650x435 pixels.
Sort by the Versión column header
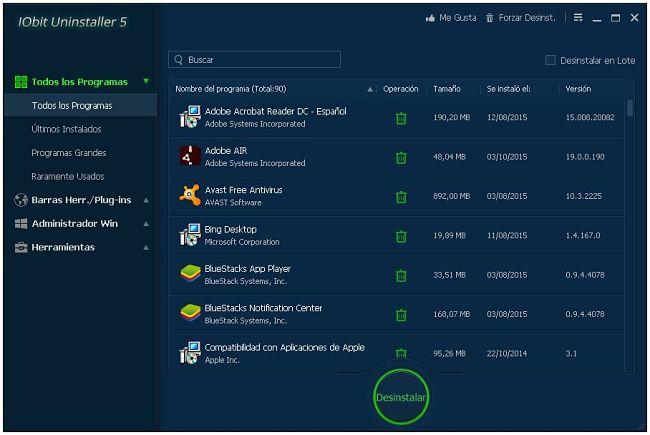(578, 89)
